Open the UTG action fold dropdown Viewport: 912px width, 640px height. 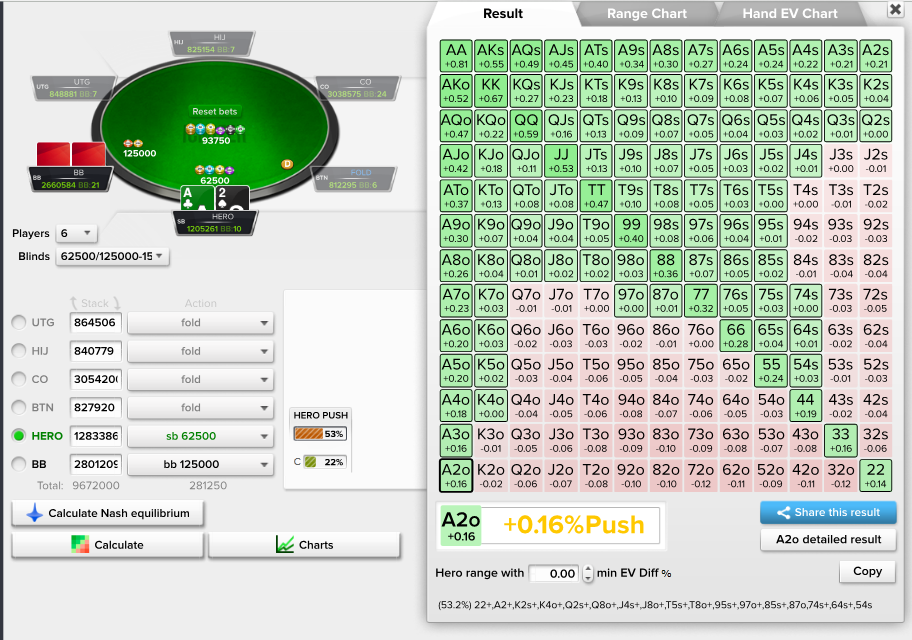200,322
